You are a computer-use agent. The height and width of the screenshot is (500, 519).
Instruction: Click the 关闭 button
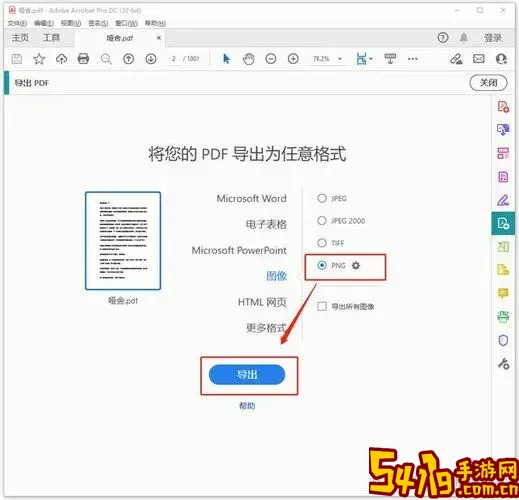(x=488, y=83)
